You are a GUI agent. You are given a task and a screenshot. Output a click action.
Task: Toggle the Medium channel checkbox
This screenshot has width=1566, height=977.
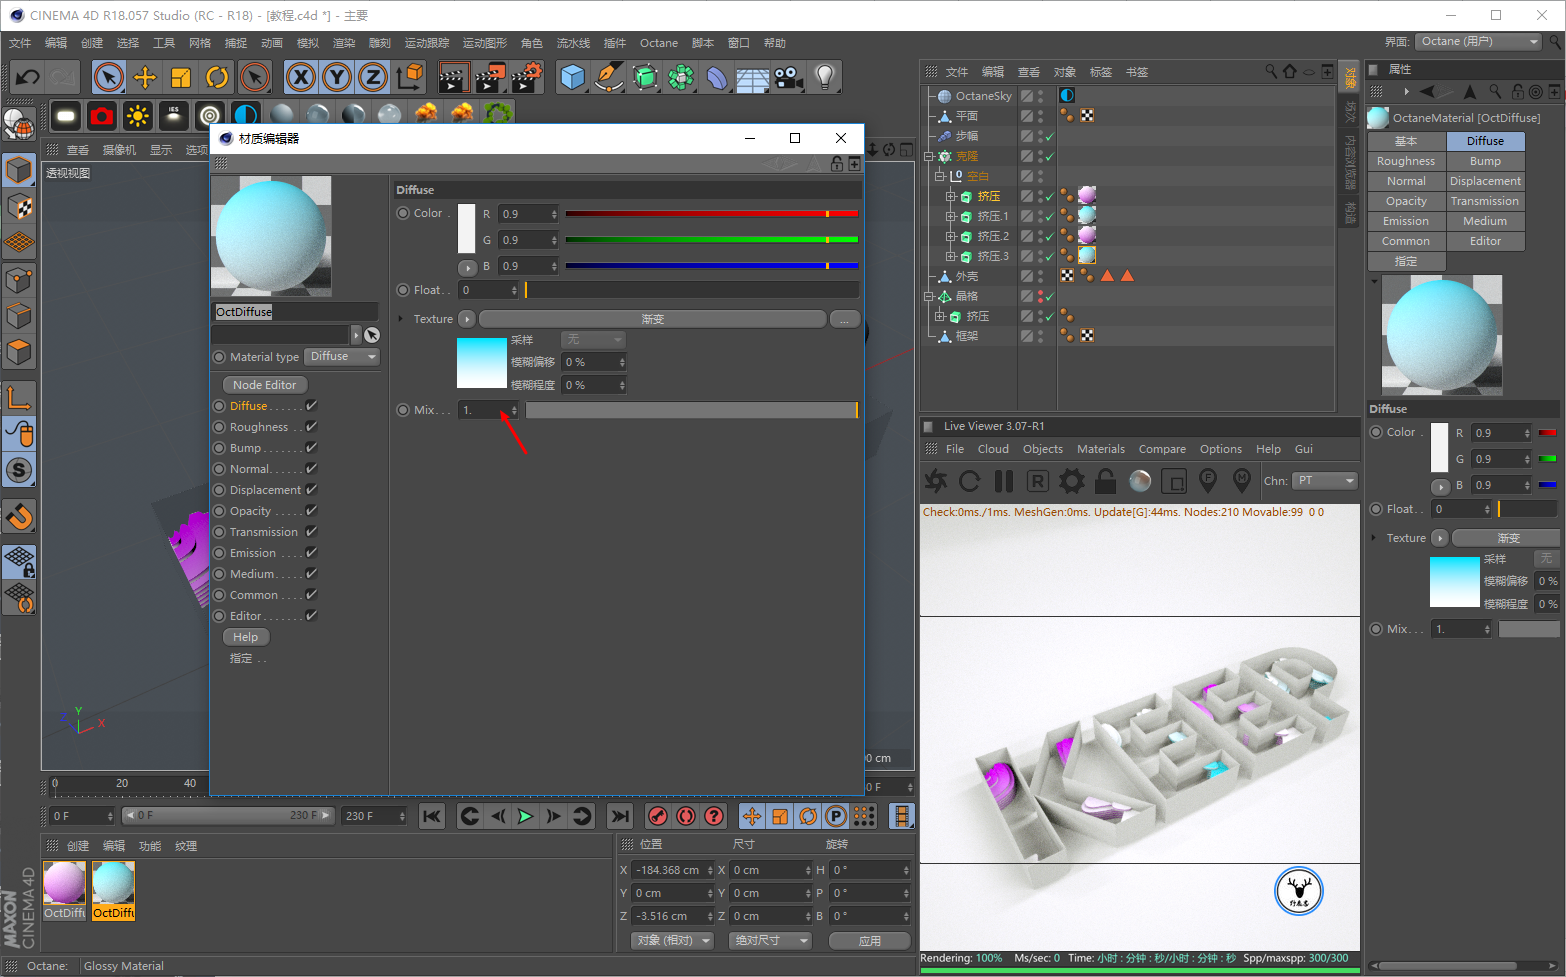coord(311,574)
